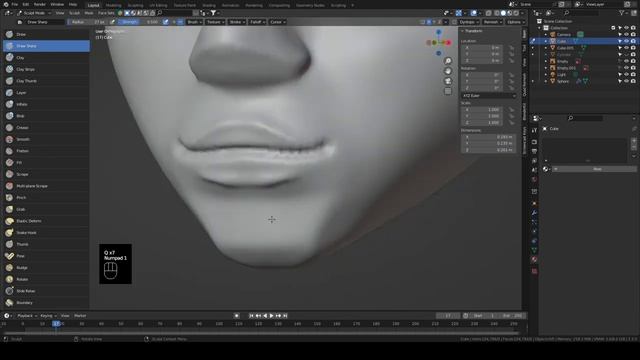The height and width of the screenshot is (360, 640).
Task: Open the Stroke settings dropdown
Action: tap(237, 22)
